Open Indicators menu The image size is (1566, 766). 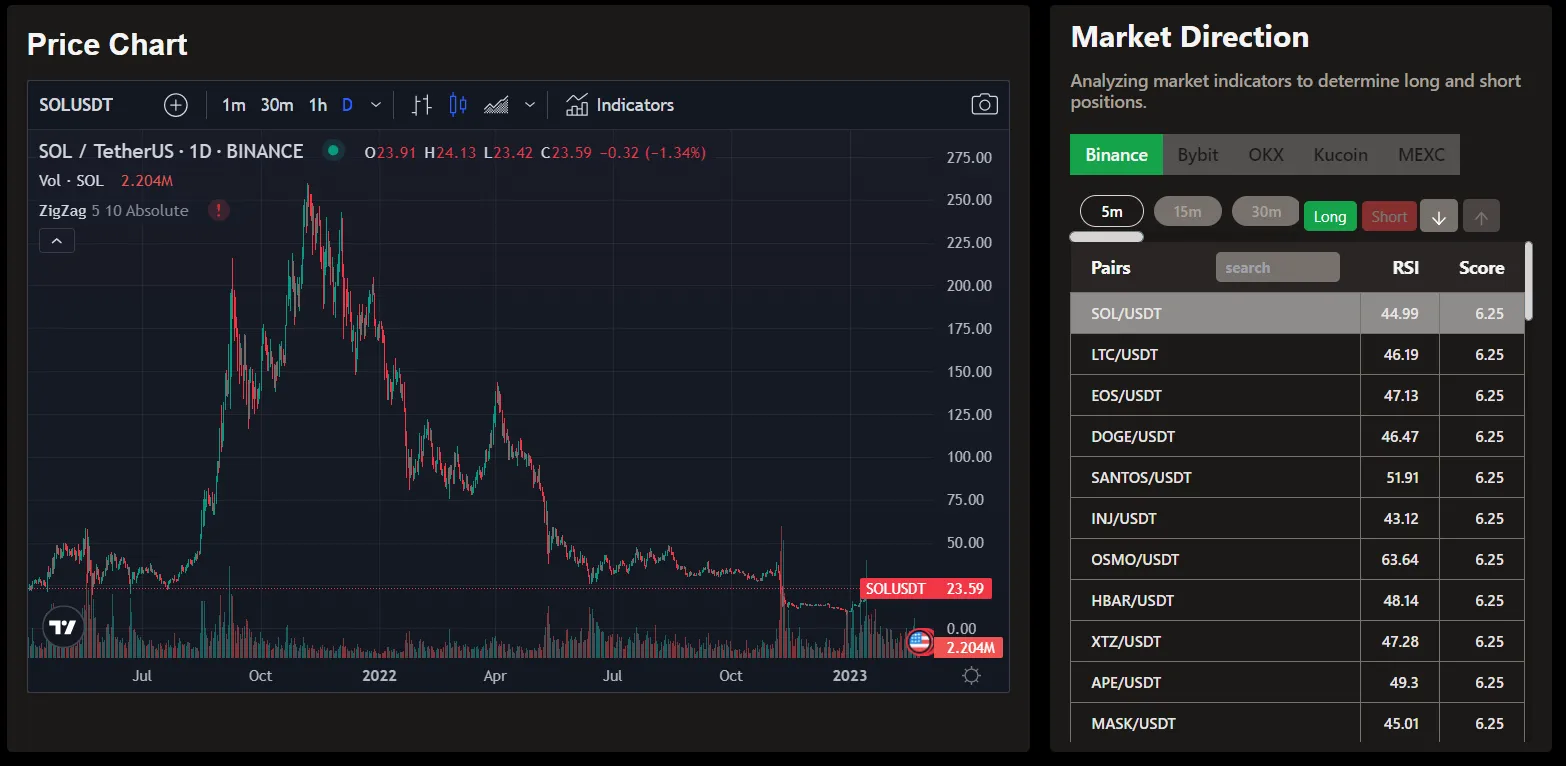coord(619,105)
